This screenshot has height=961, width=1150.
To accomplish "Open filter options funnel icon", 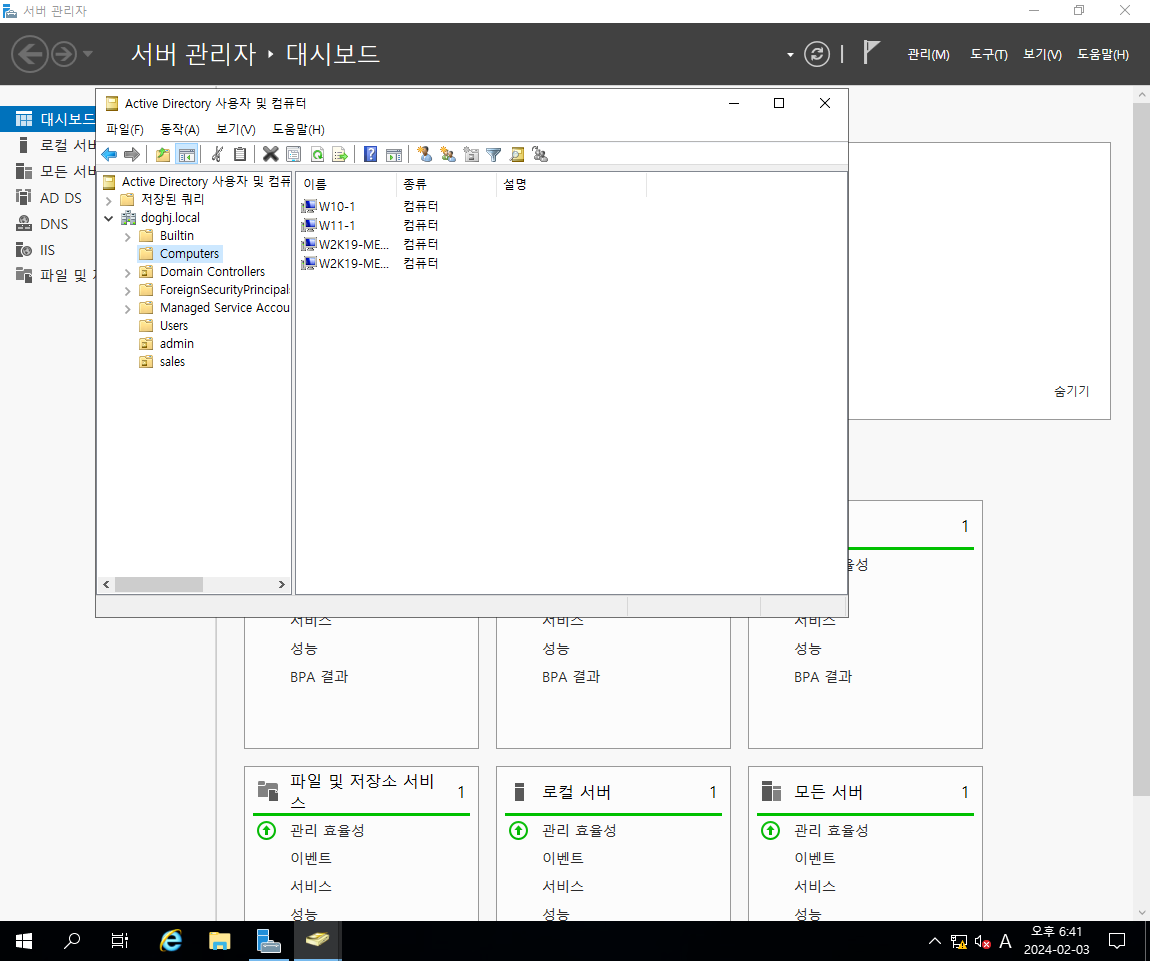I will (x=494, y=154).
